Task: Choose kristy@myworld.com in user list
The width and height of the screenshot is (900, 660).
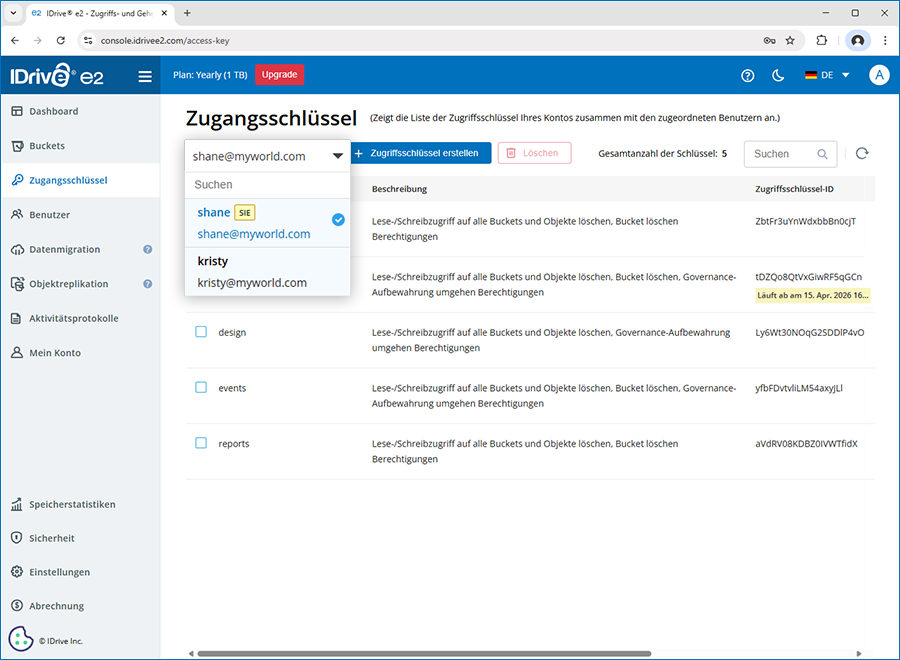Action: pos(267,272)
